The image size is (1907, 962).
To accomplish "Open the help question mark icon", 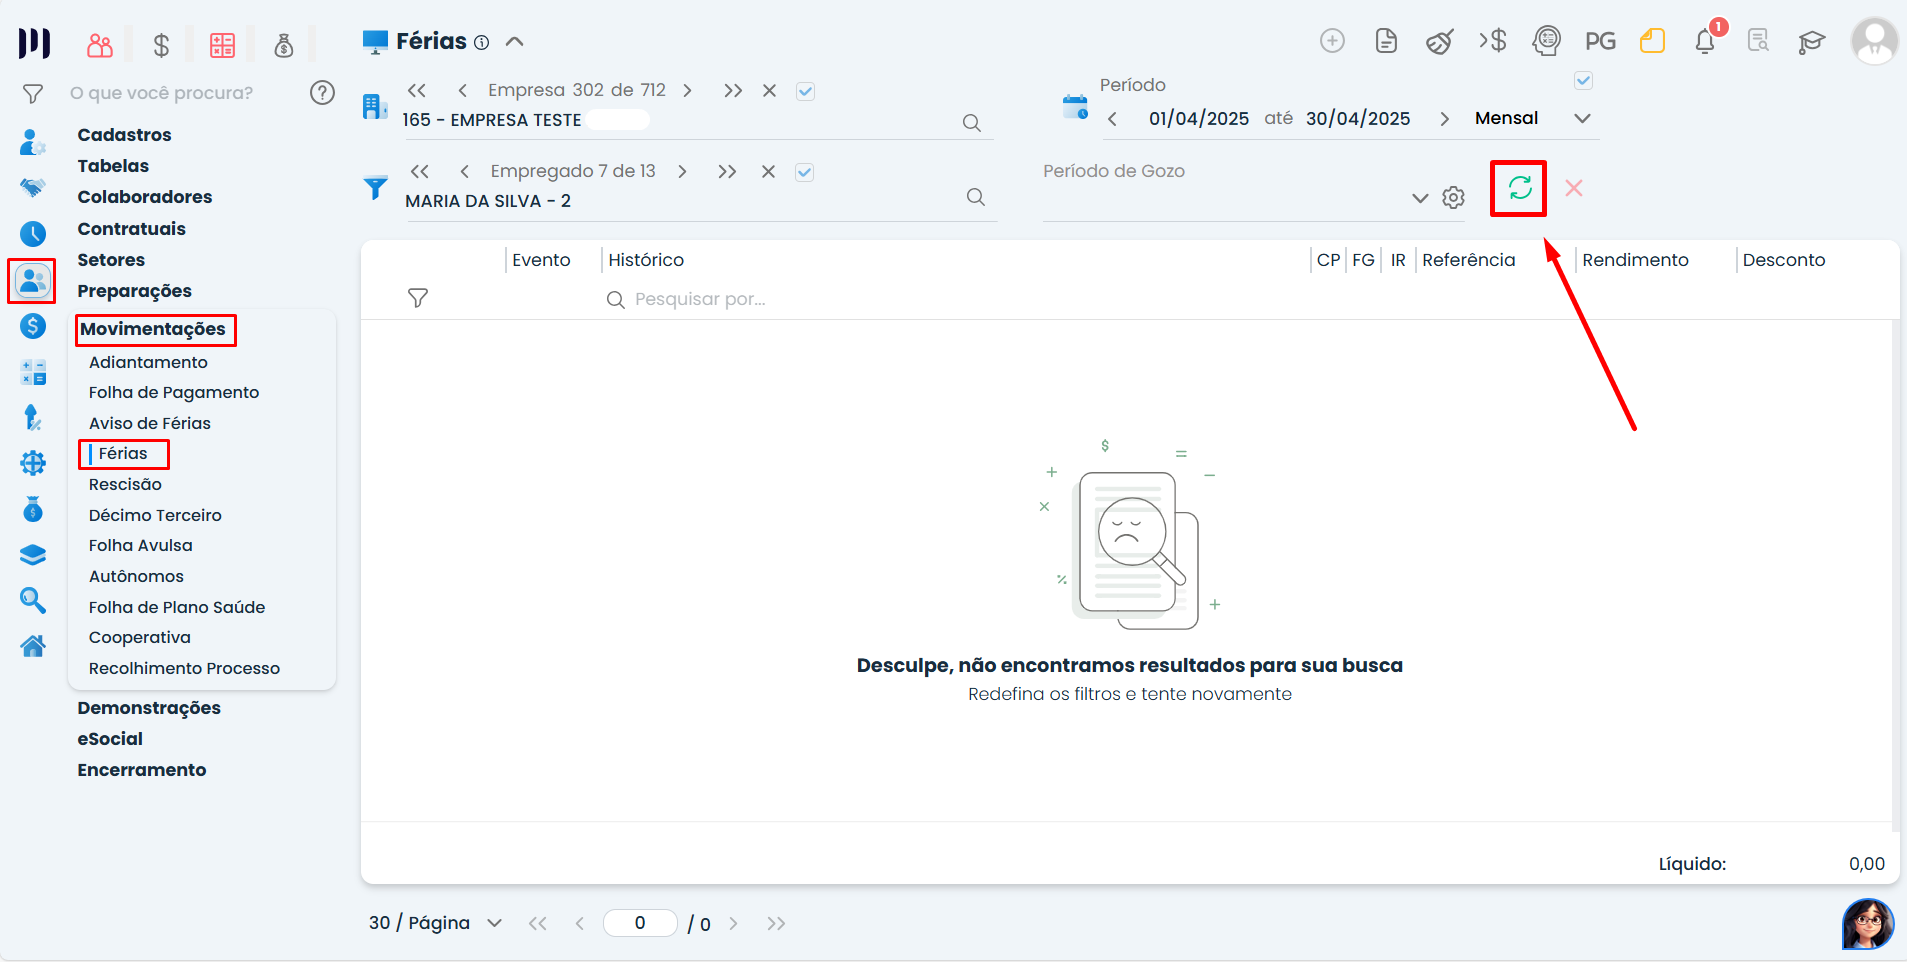I will [x=322, y=93].
